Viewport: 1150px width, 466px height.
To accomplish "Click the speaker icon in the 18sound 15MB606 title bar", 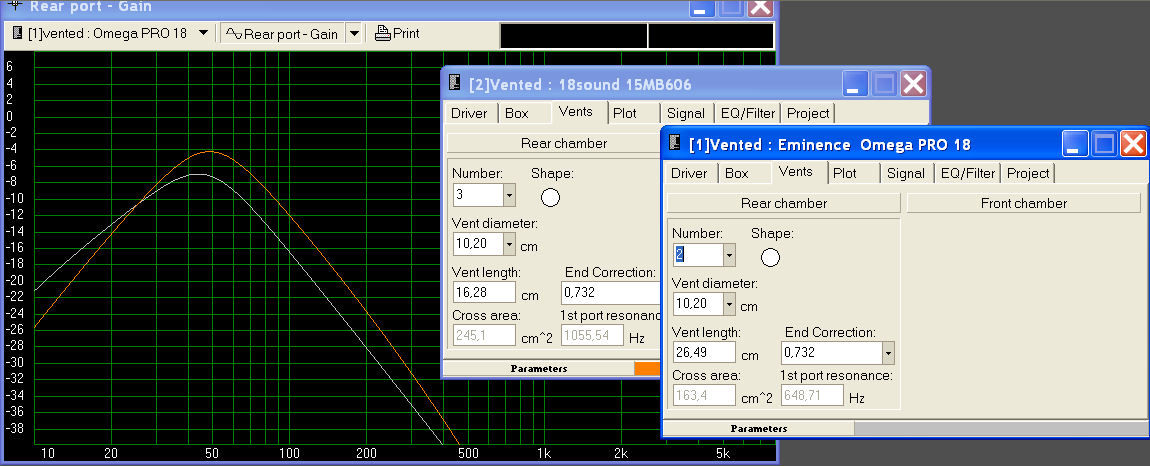I will (x=455, y=83).
